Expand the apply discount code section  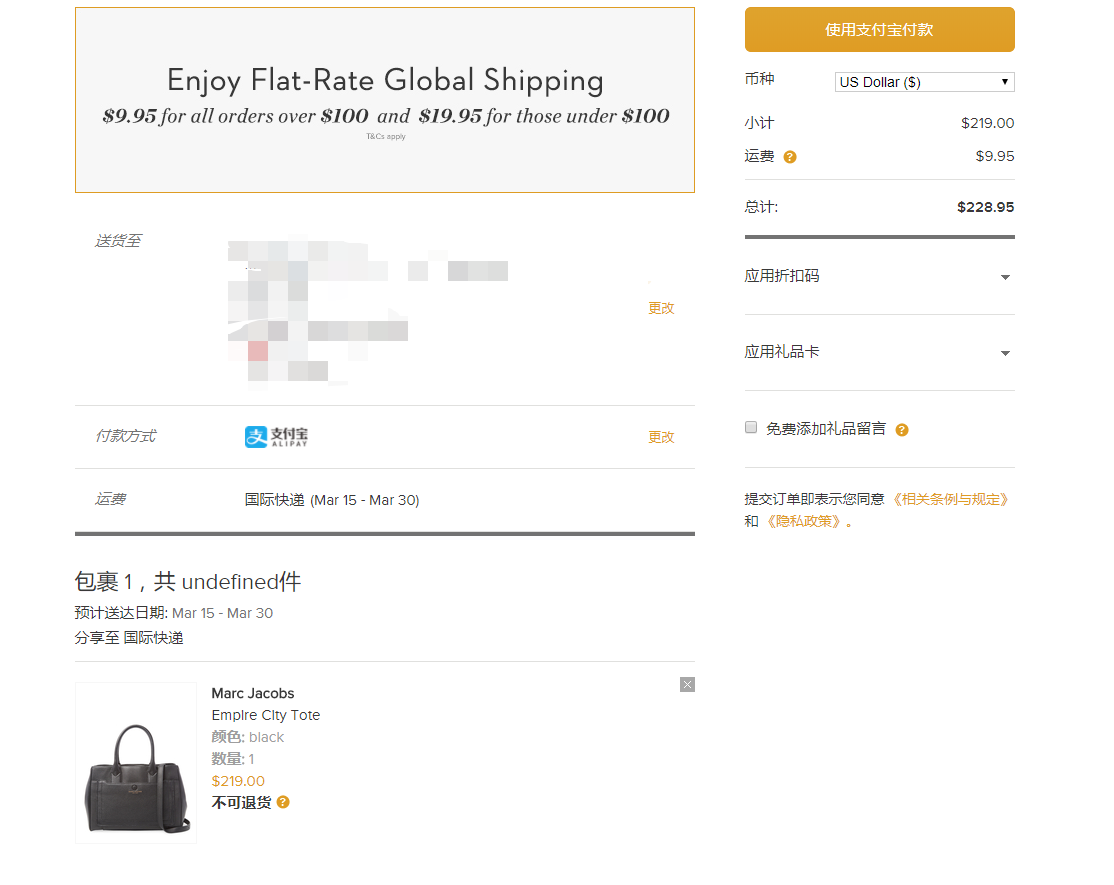coord(880,276)
